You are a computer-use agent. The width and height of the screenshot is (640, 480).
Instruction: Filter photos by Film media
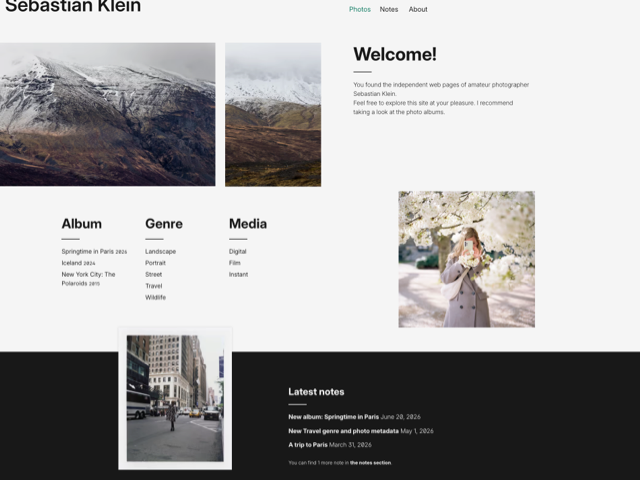tap(235, 263)
